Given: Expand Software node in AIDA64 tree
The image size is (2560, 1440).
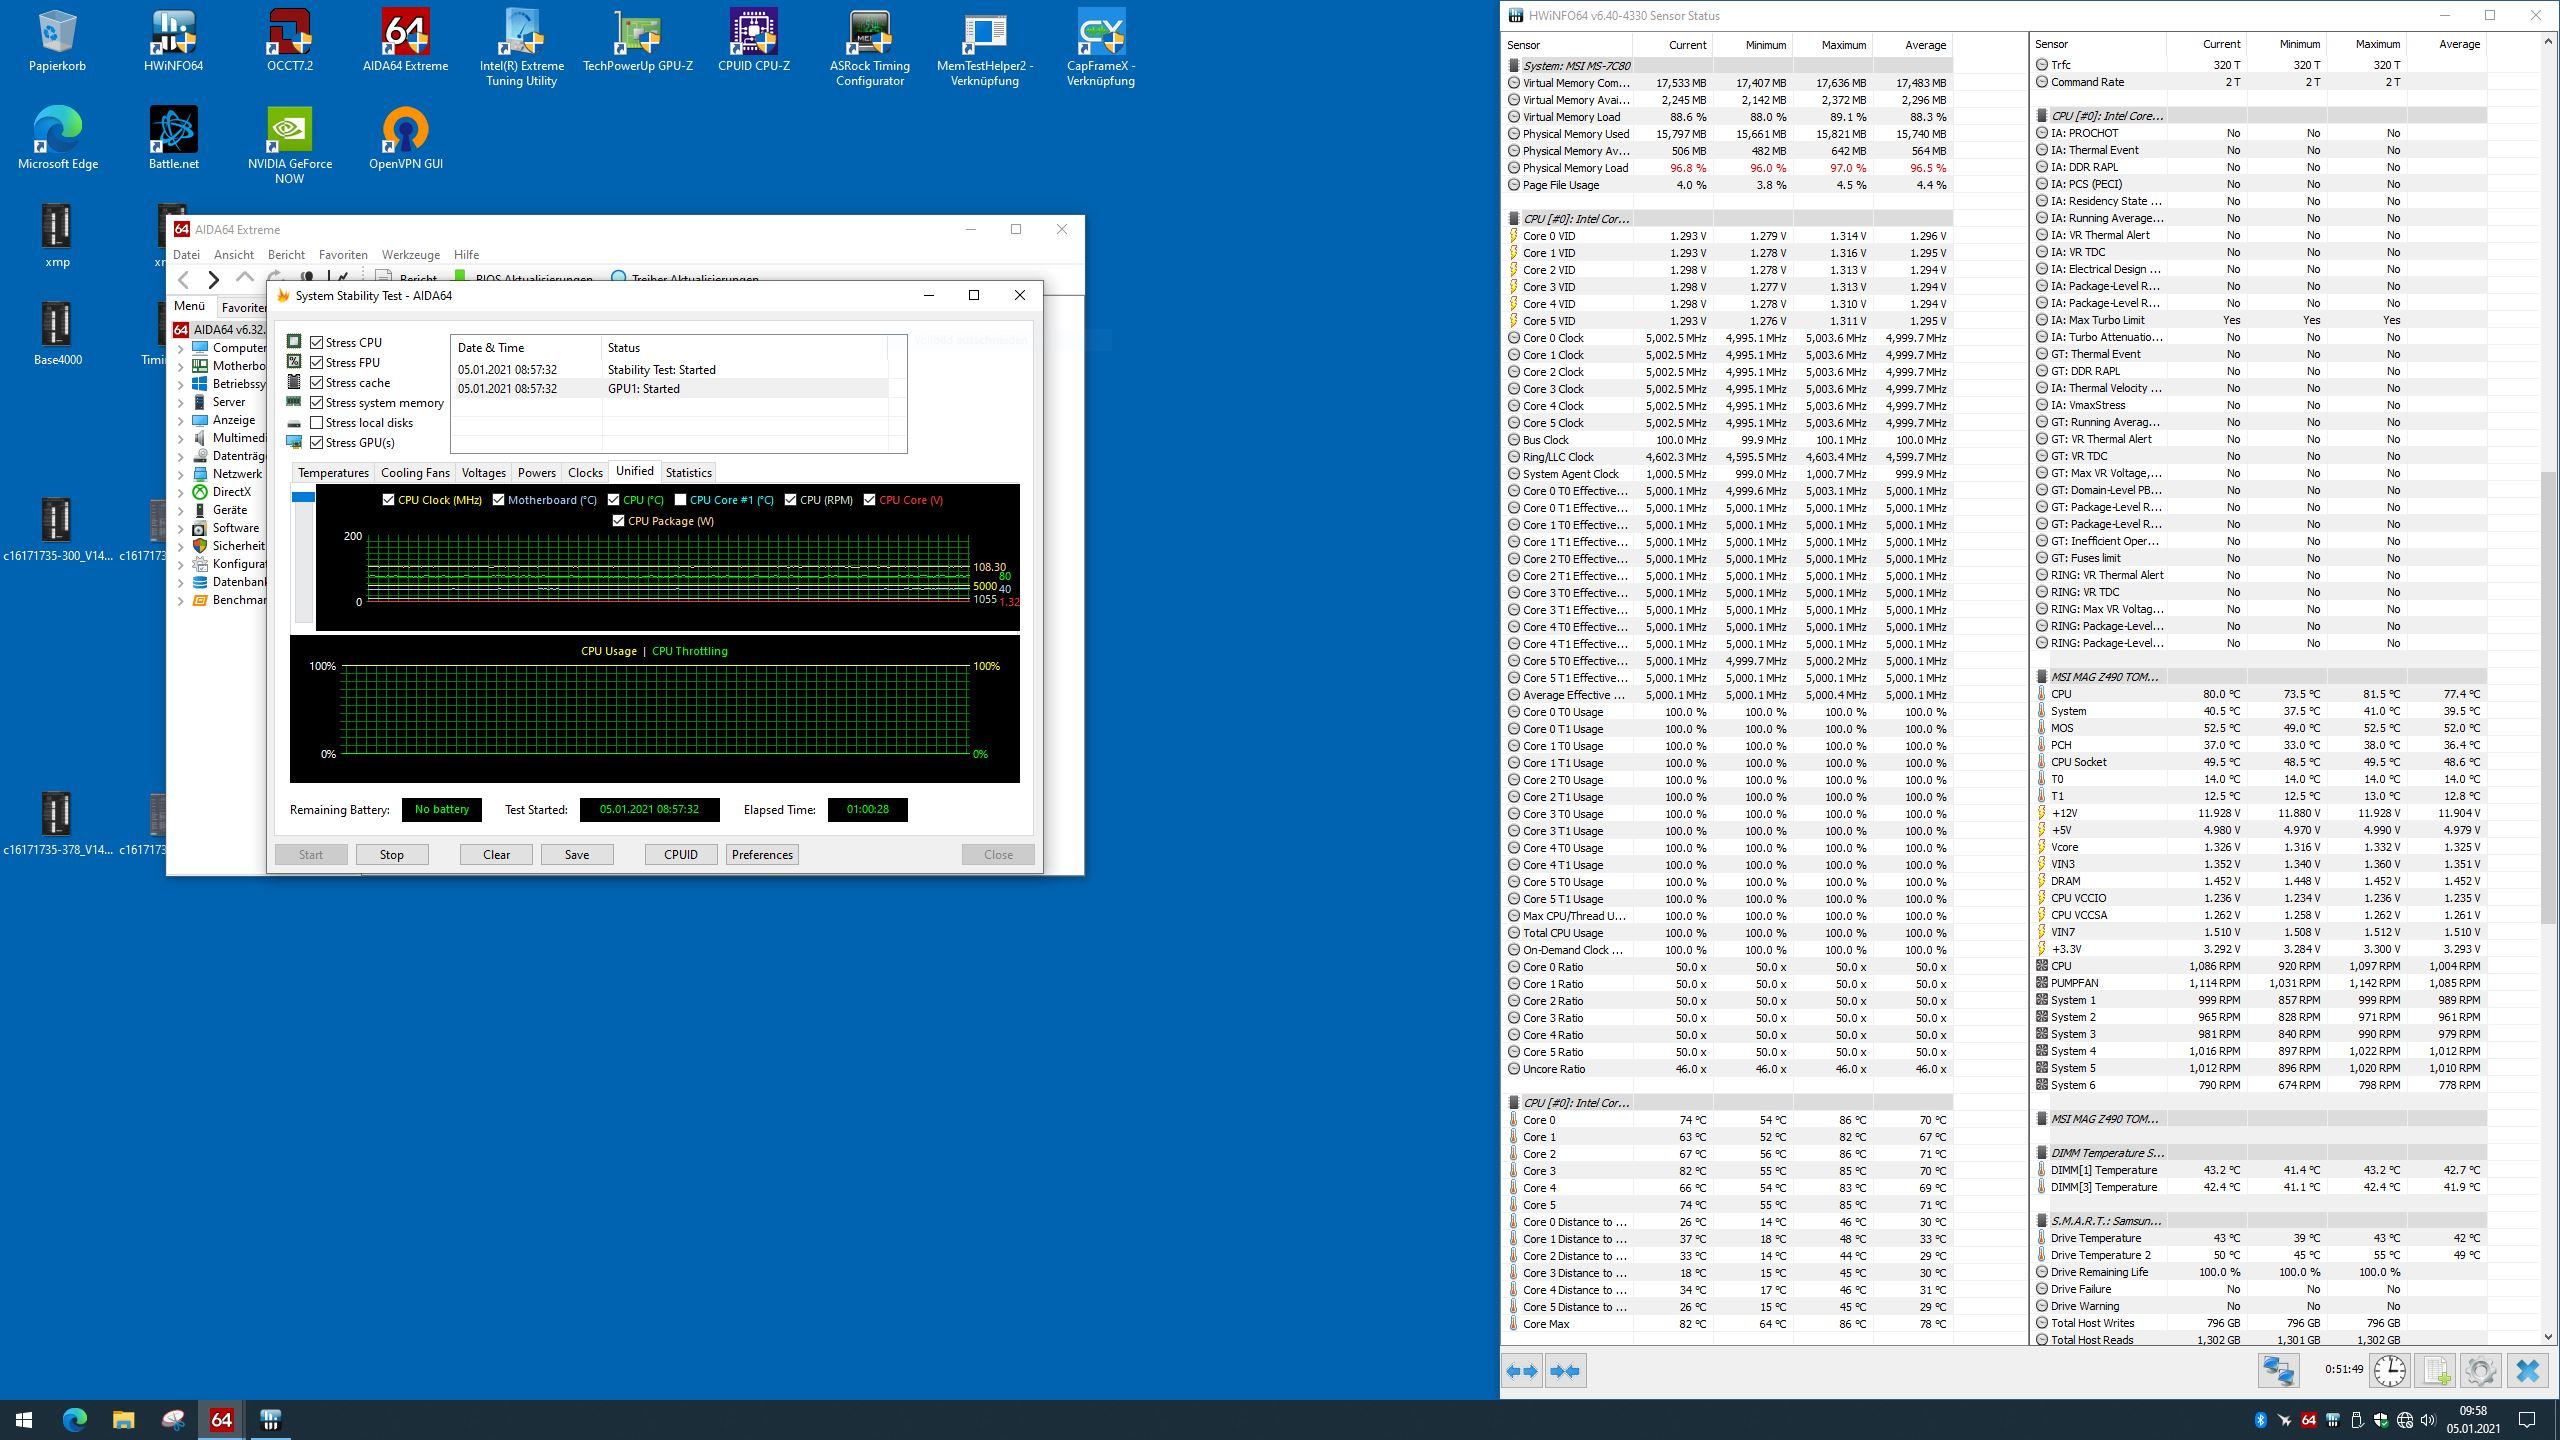Looking at the screenshot, I should [x=181, y=528].
